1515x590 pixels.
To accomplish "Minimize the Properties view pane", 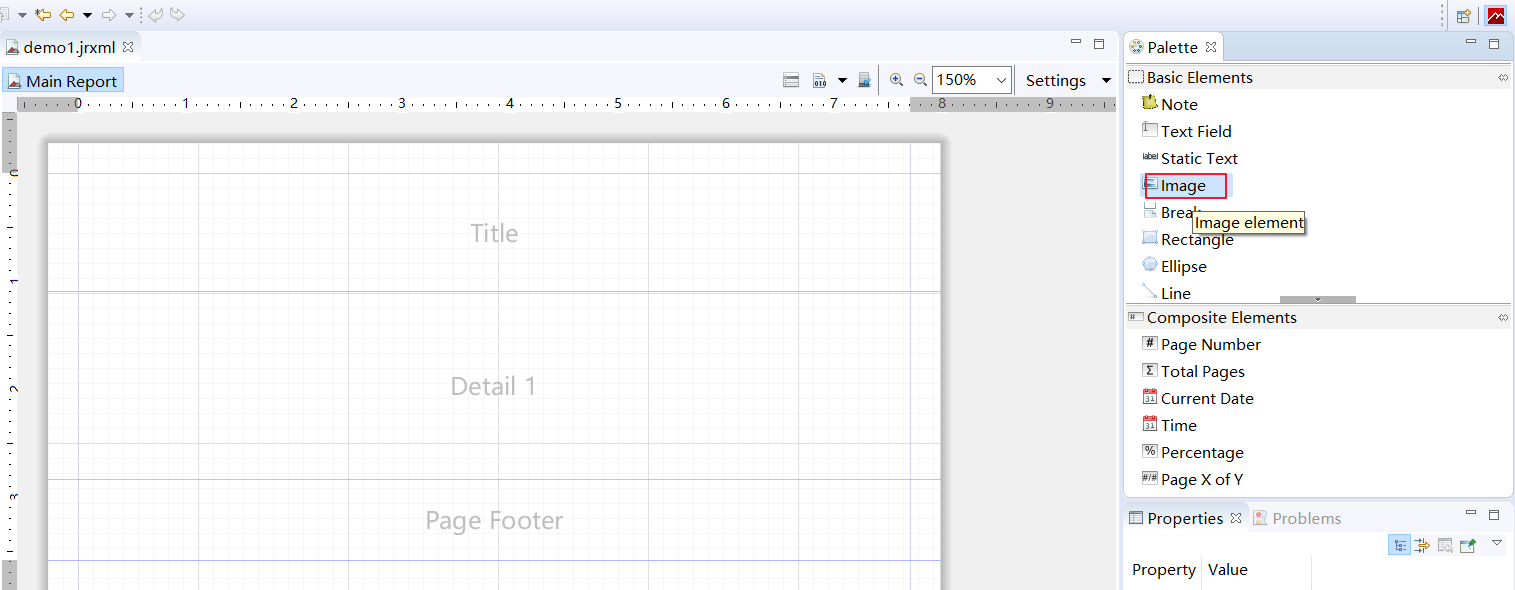I will 1471,513.
